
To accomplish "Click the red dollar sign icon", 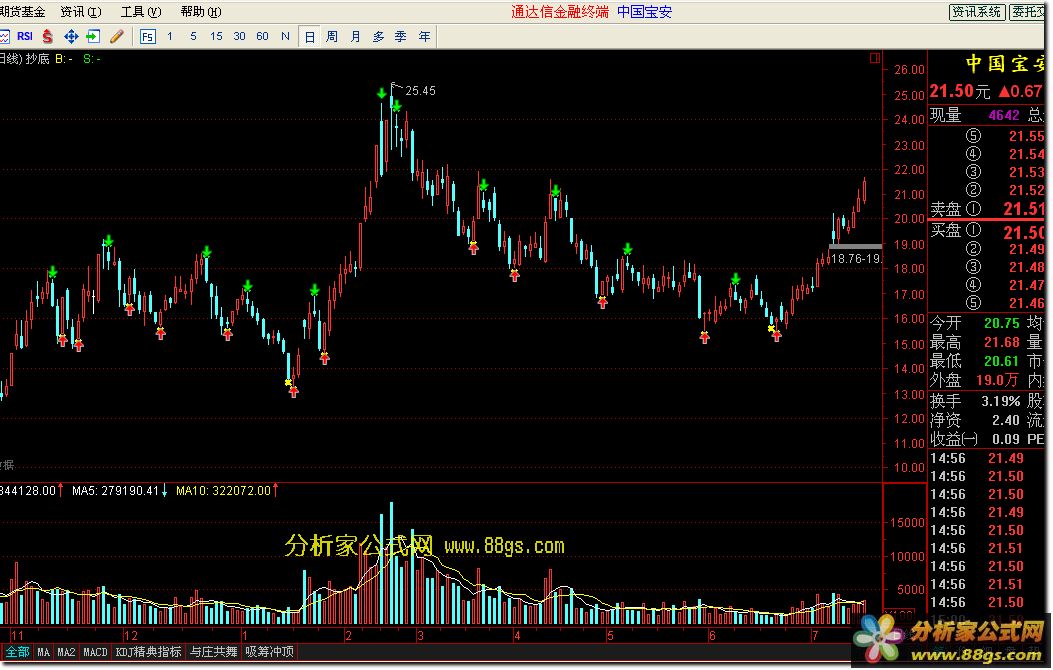I will click(47, 36).
